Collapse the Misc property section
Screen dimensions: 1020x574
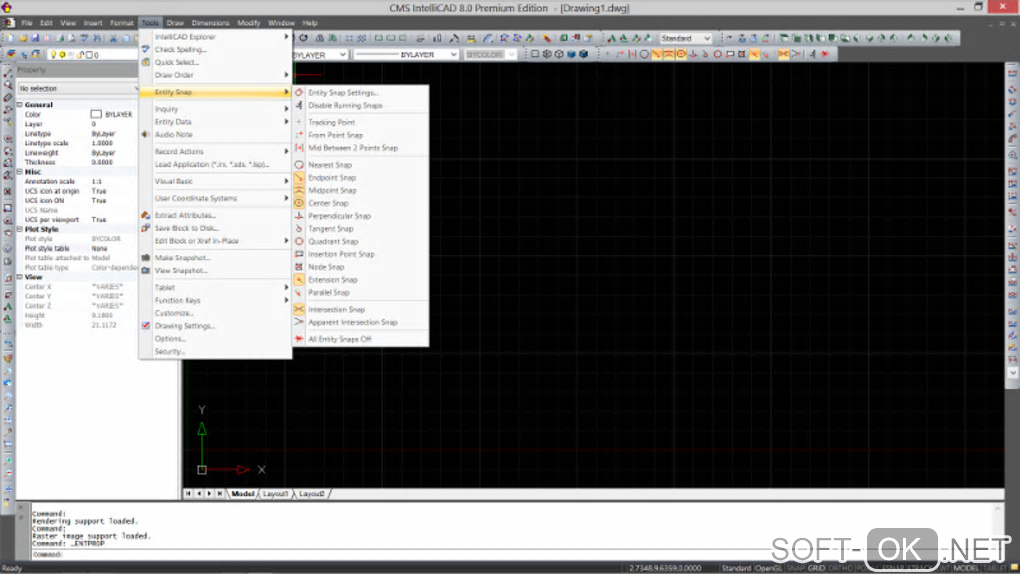point(20,172)
